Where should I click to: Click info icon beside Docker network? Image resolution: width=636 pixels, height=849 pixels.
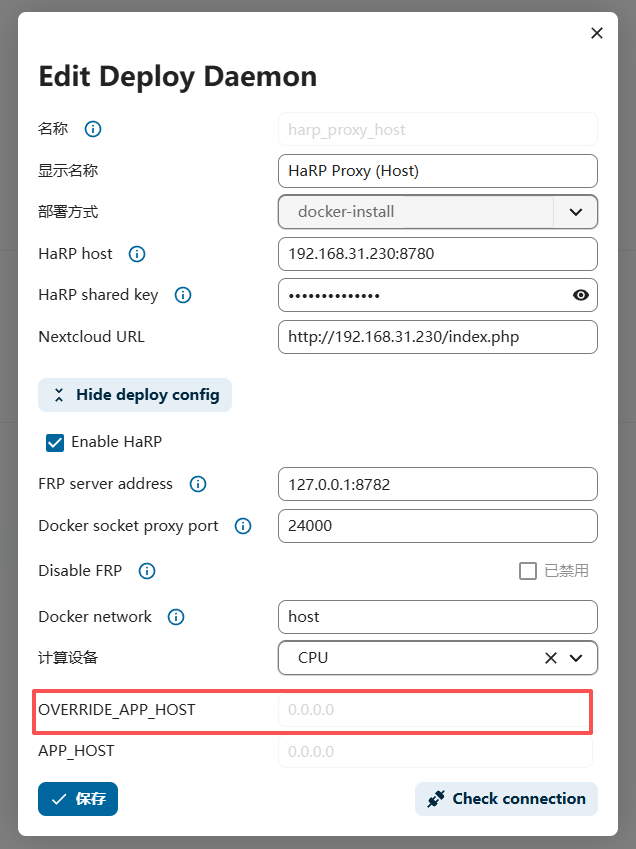pos(176,617)
